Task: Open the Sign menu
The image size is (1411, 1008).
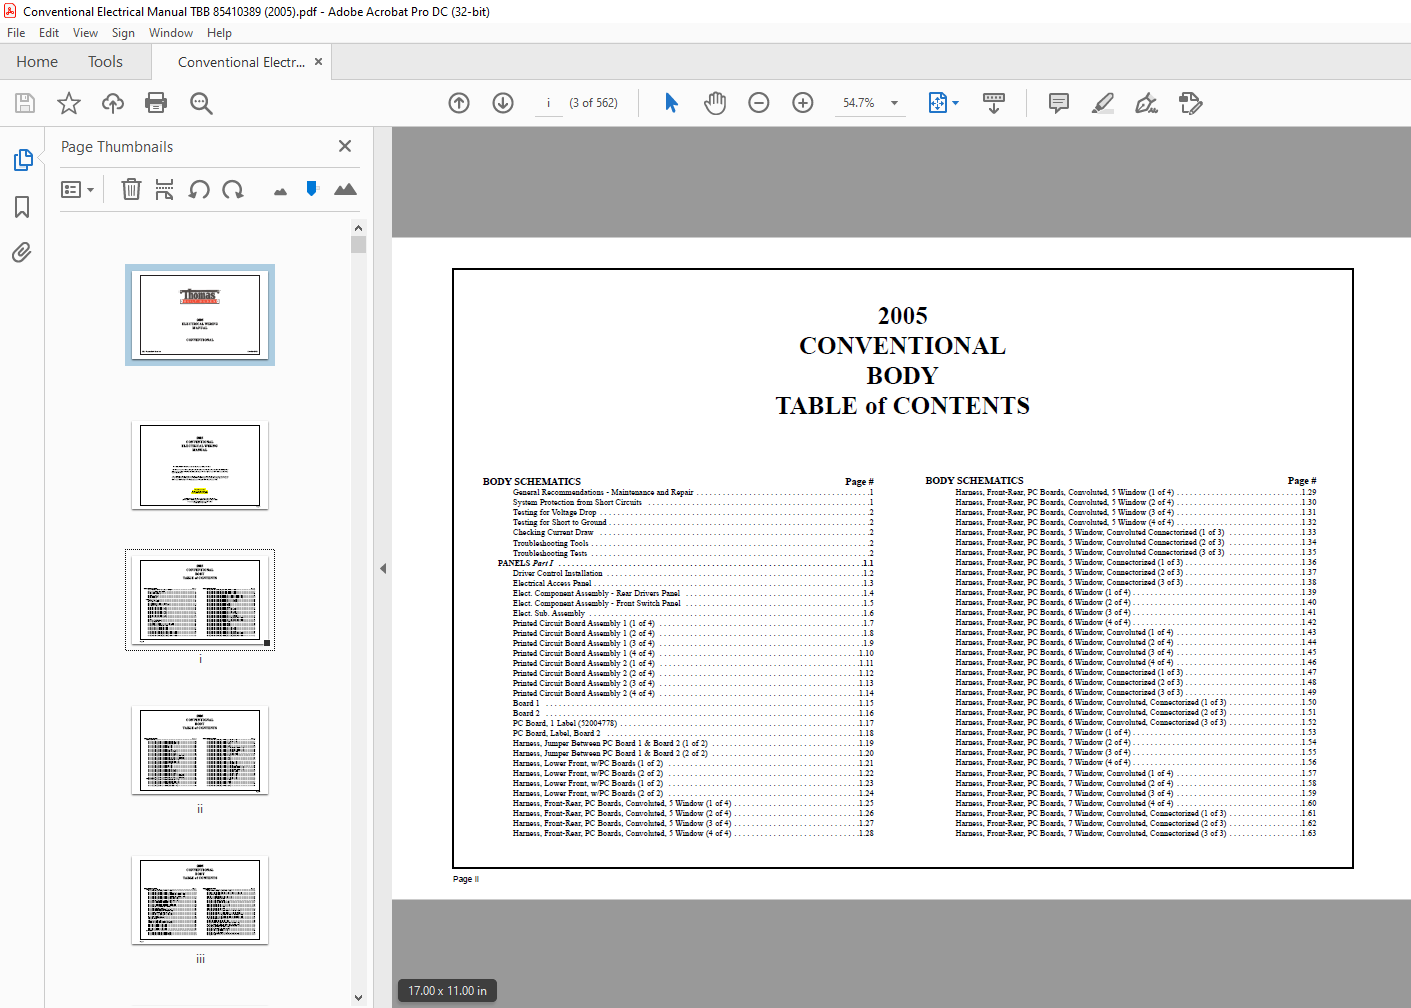Action: coord(123,33)
